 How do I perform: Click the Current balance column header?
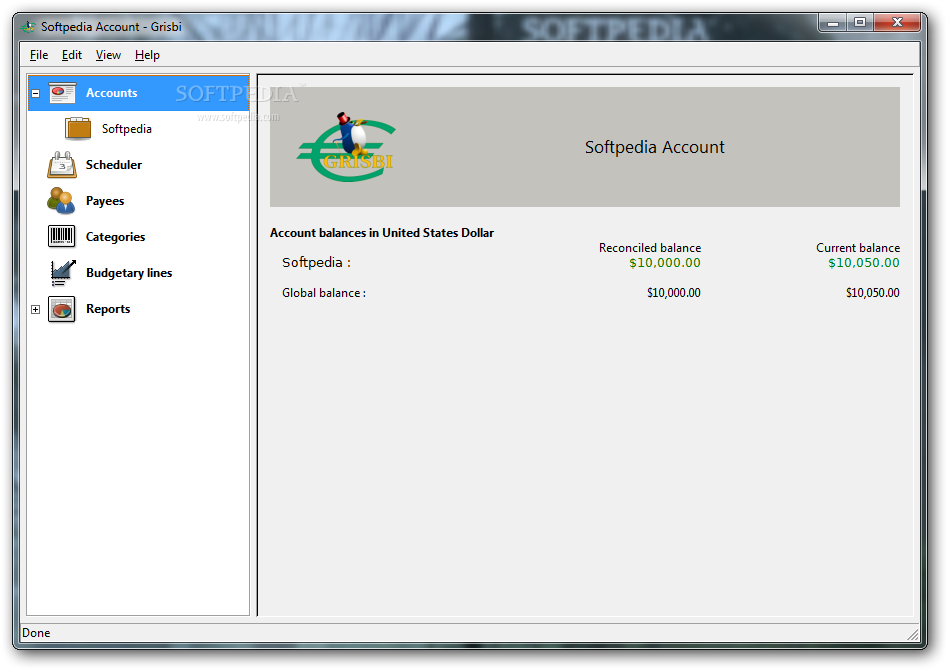click(x=858, y=248)
